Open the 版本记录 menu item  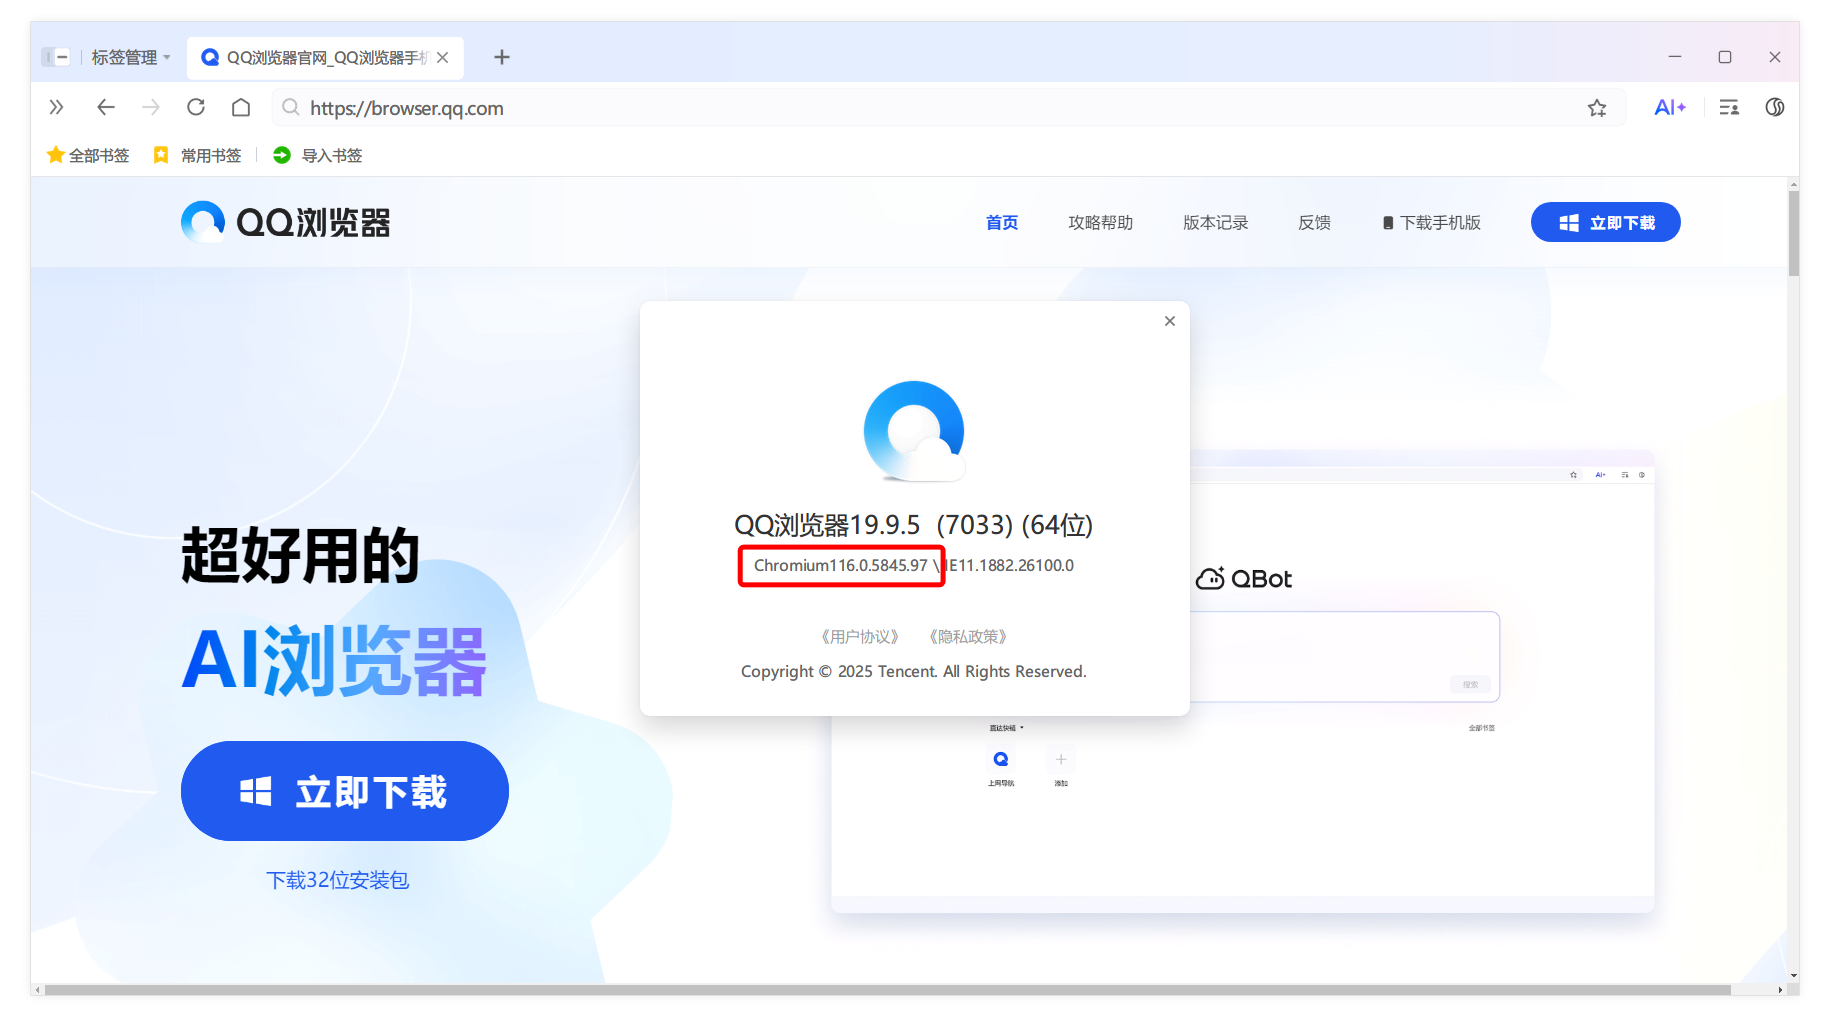pyautogui.click(x=1215, y=222)
